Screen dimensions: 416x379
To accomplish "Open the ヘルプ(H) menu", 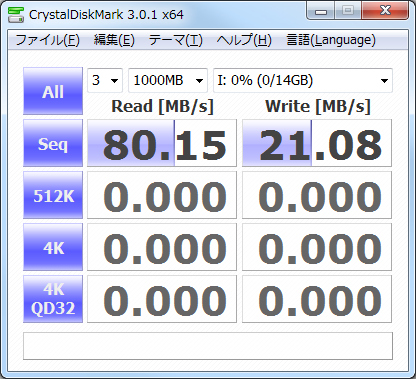I will point(244,40).
